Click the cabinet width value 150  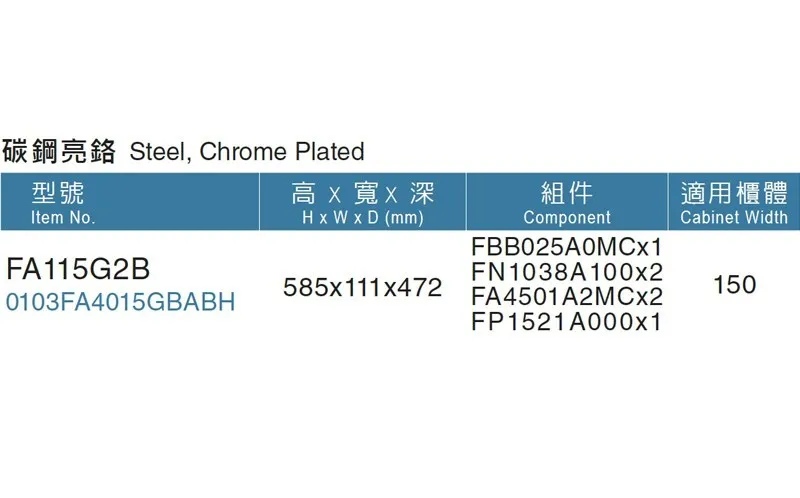(734, 285)
